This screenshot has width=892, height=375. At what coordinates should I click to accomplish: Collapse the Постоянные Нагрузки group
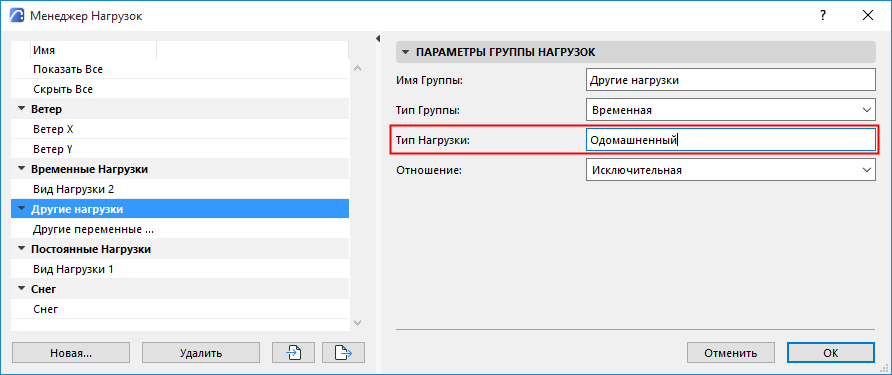tap(22, 249)
